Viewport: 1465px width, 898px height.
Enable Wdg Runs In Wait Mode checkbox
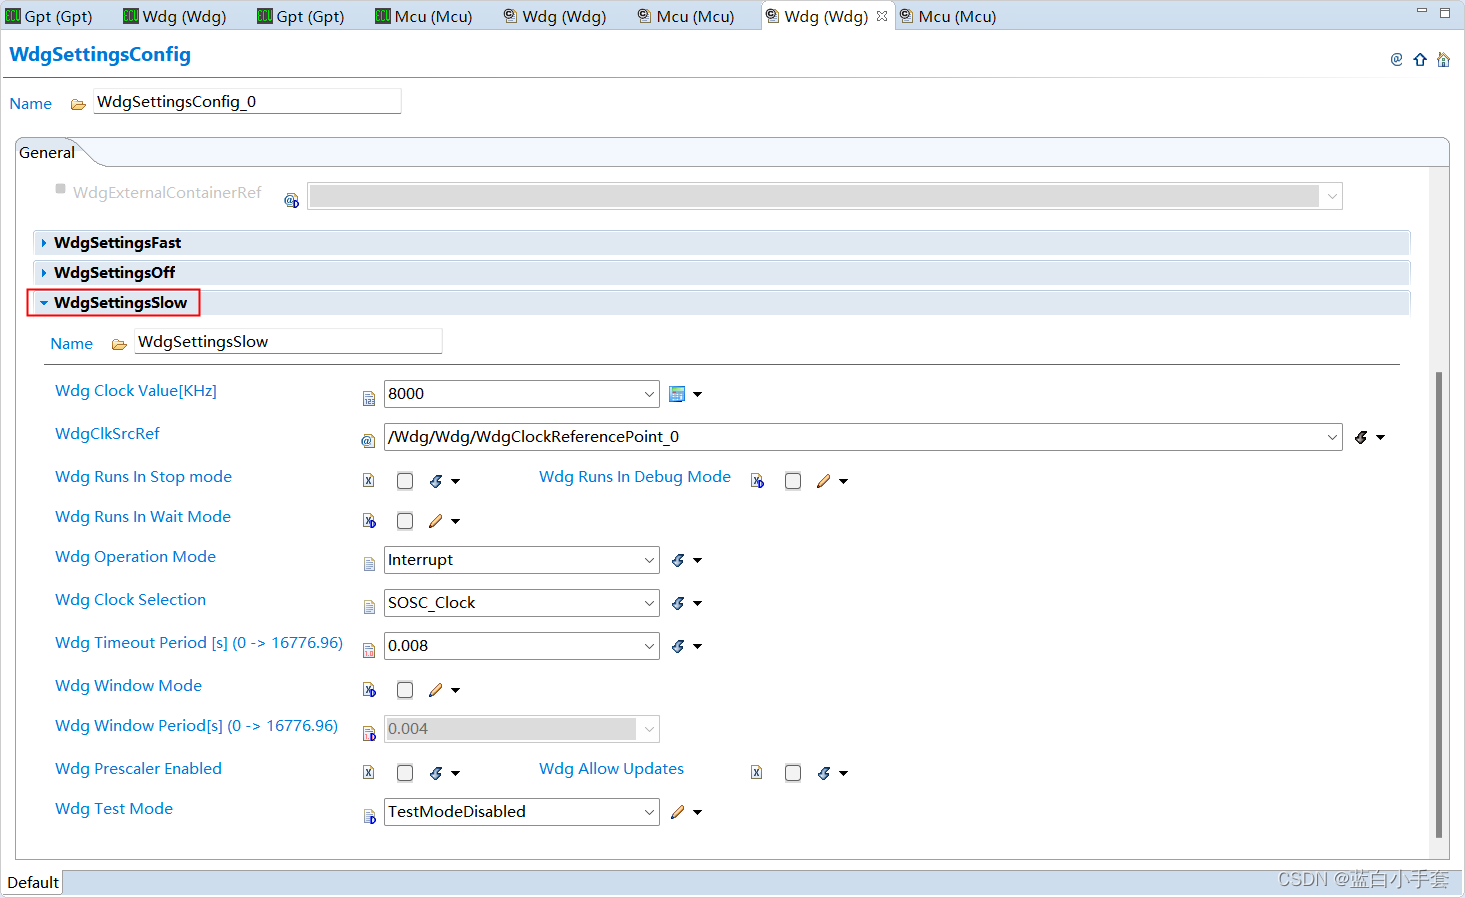pyautogui.click(x=405, y=521)
